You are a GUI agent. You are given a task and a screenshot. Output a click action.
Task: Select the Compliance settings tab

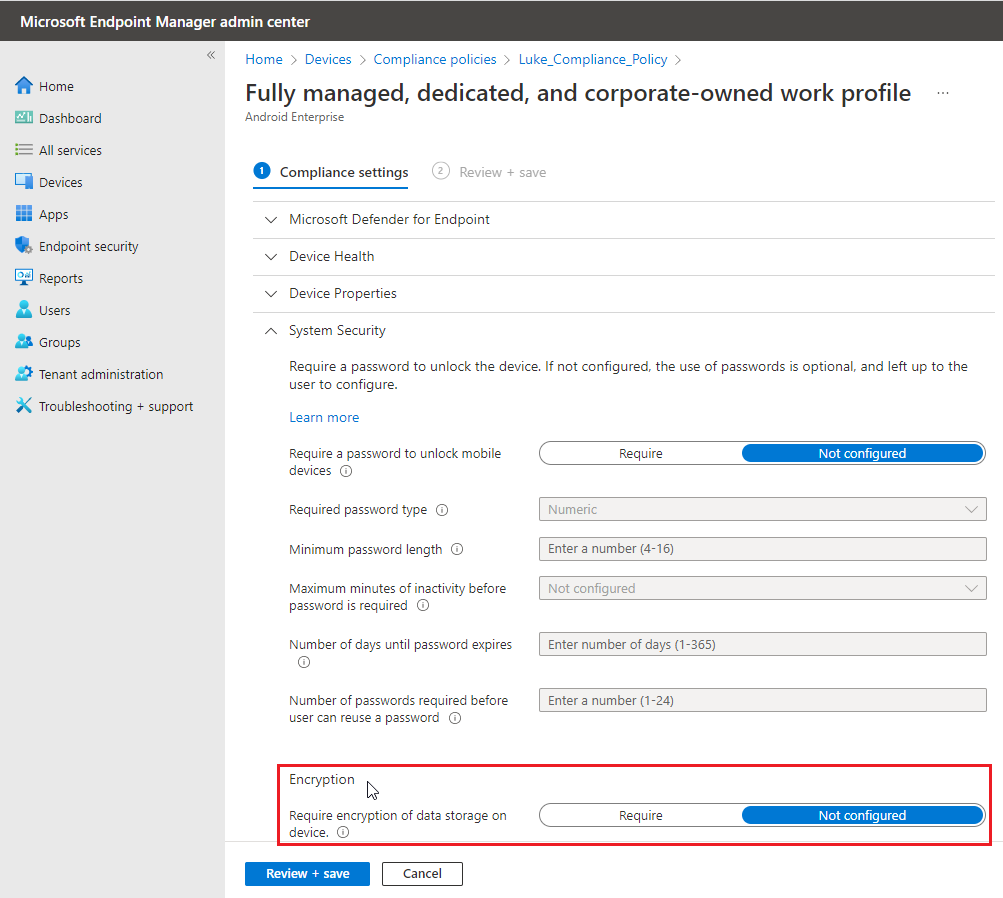pyautogui.click(x=342, y=172)
